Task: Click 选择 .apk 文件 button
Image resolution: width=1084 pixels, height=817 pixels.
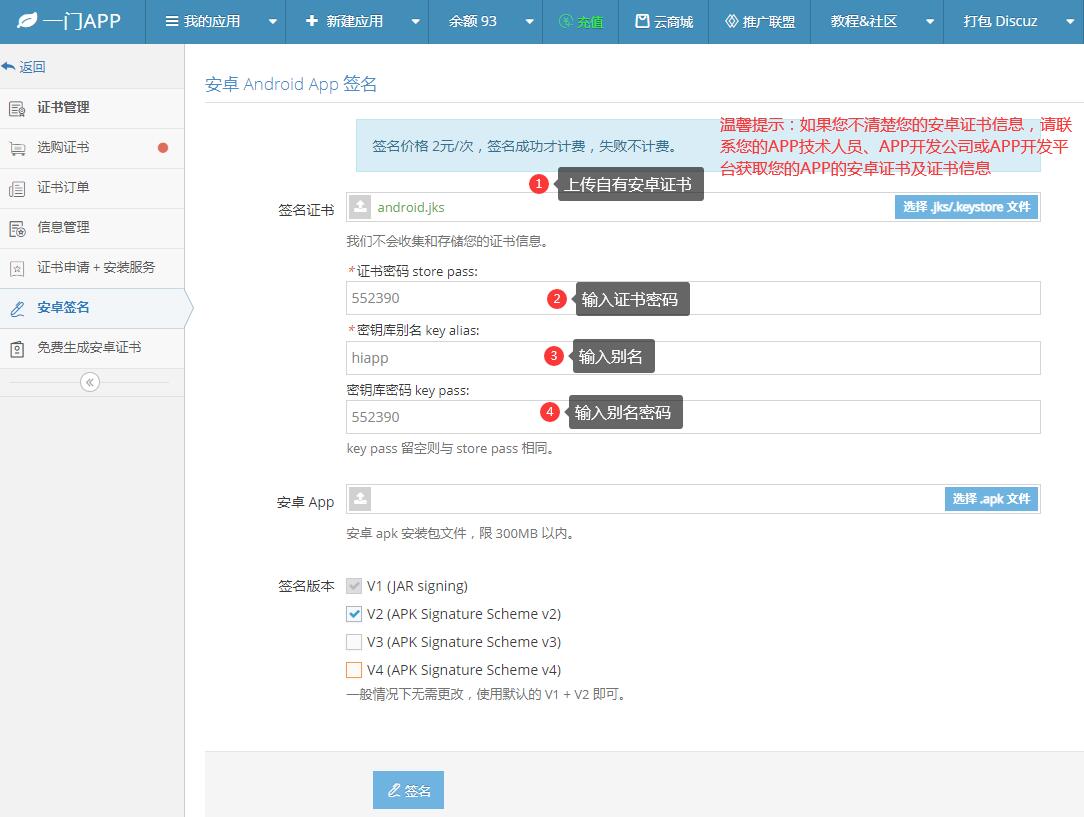Action: [x=991, y=498]
